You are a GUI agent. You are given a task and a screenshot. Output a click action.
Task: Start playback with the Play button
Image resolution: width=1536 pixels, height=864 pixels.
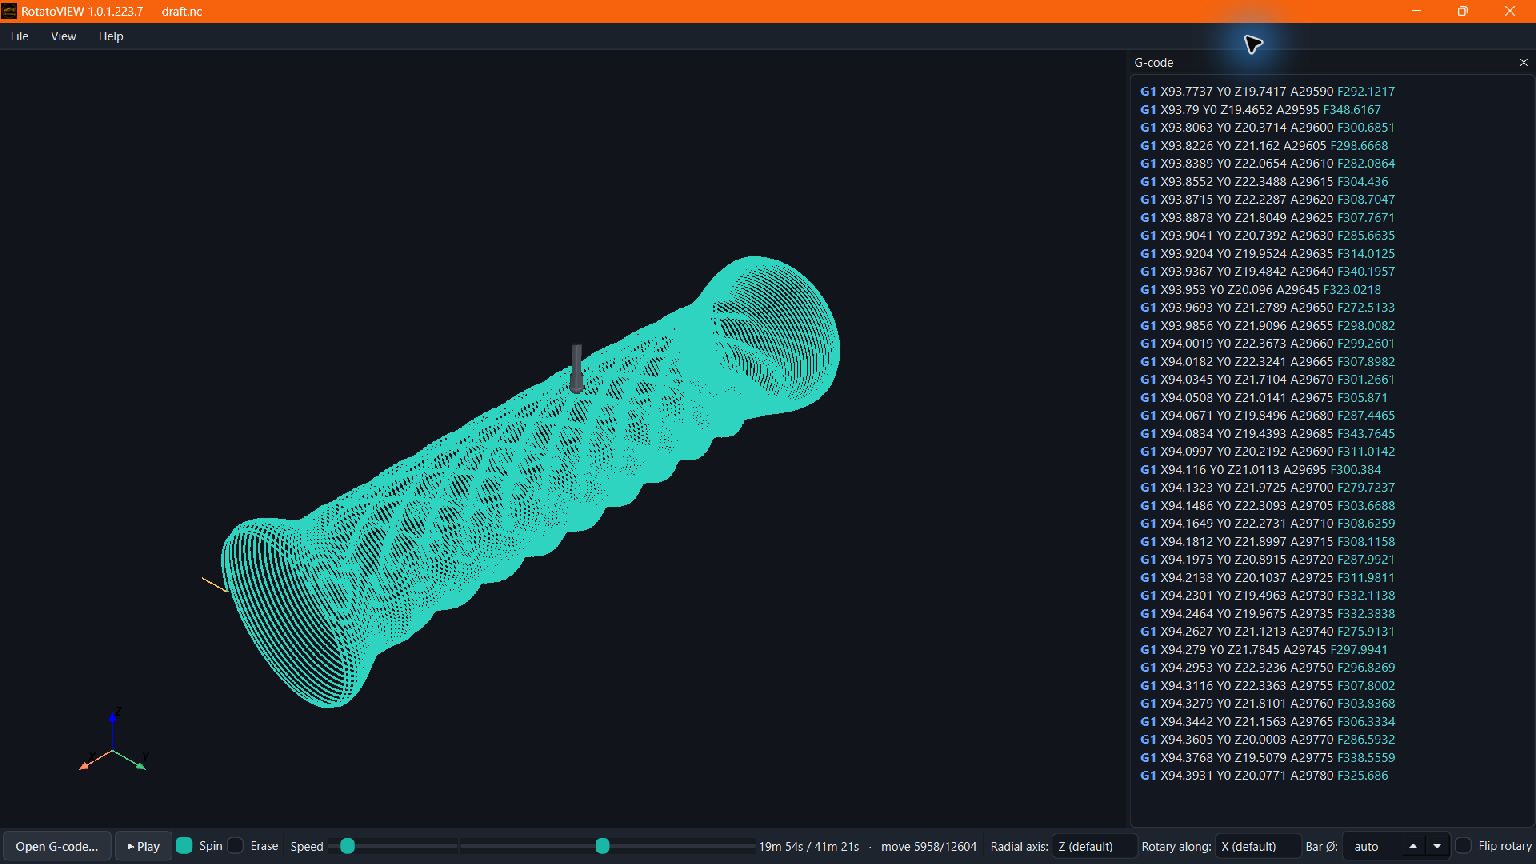(144, 846)
